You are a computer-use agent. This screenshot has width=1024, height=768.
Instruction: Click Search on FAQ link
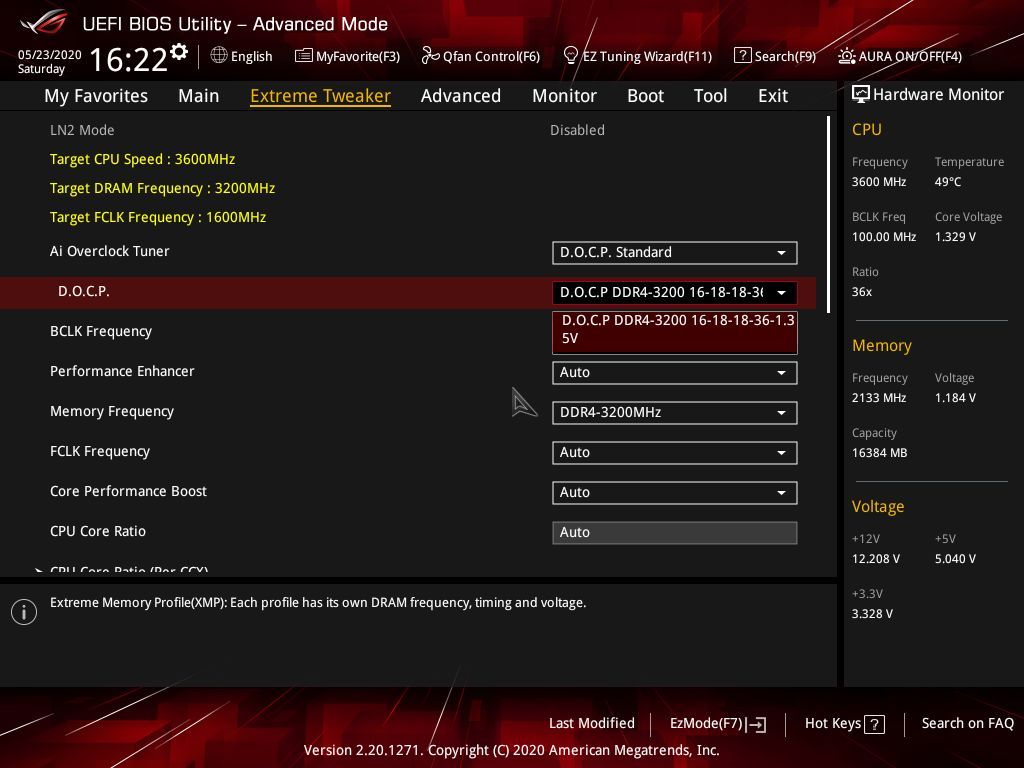click(968, 724)
